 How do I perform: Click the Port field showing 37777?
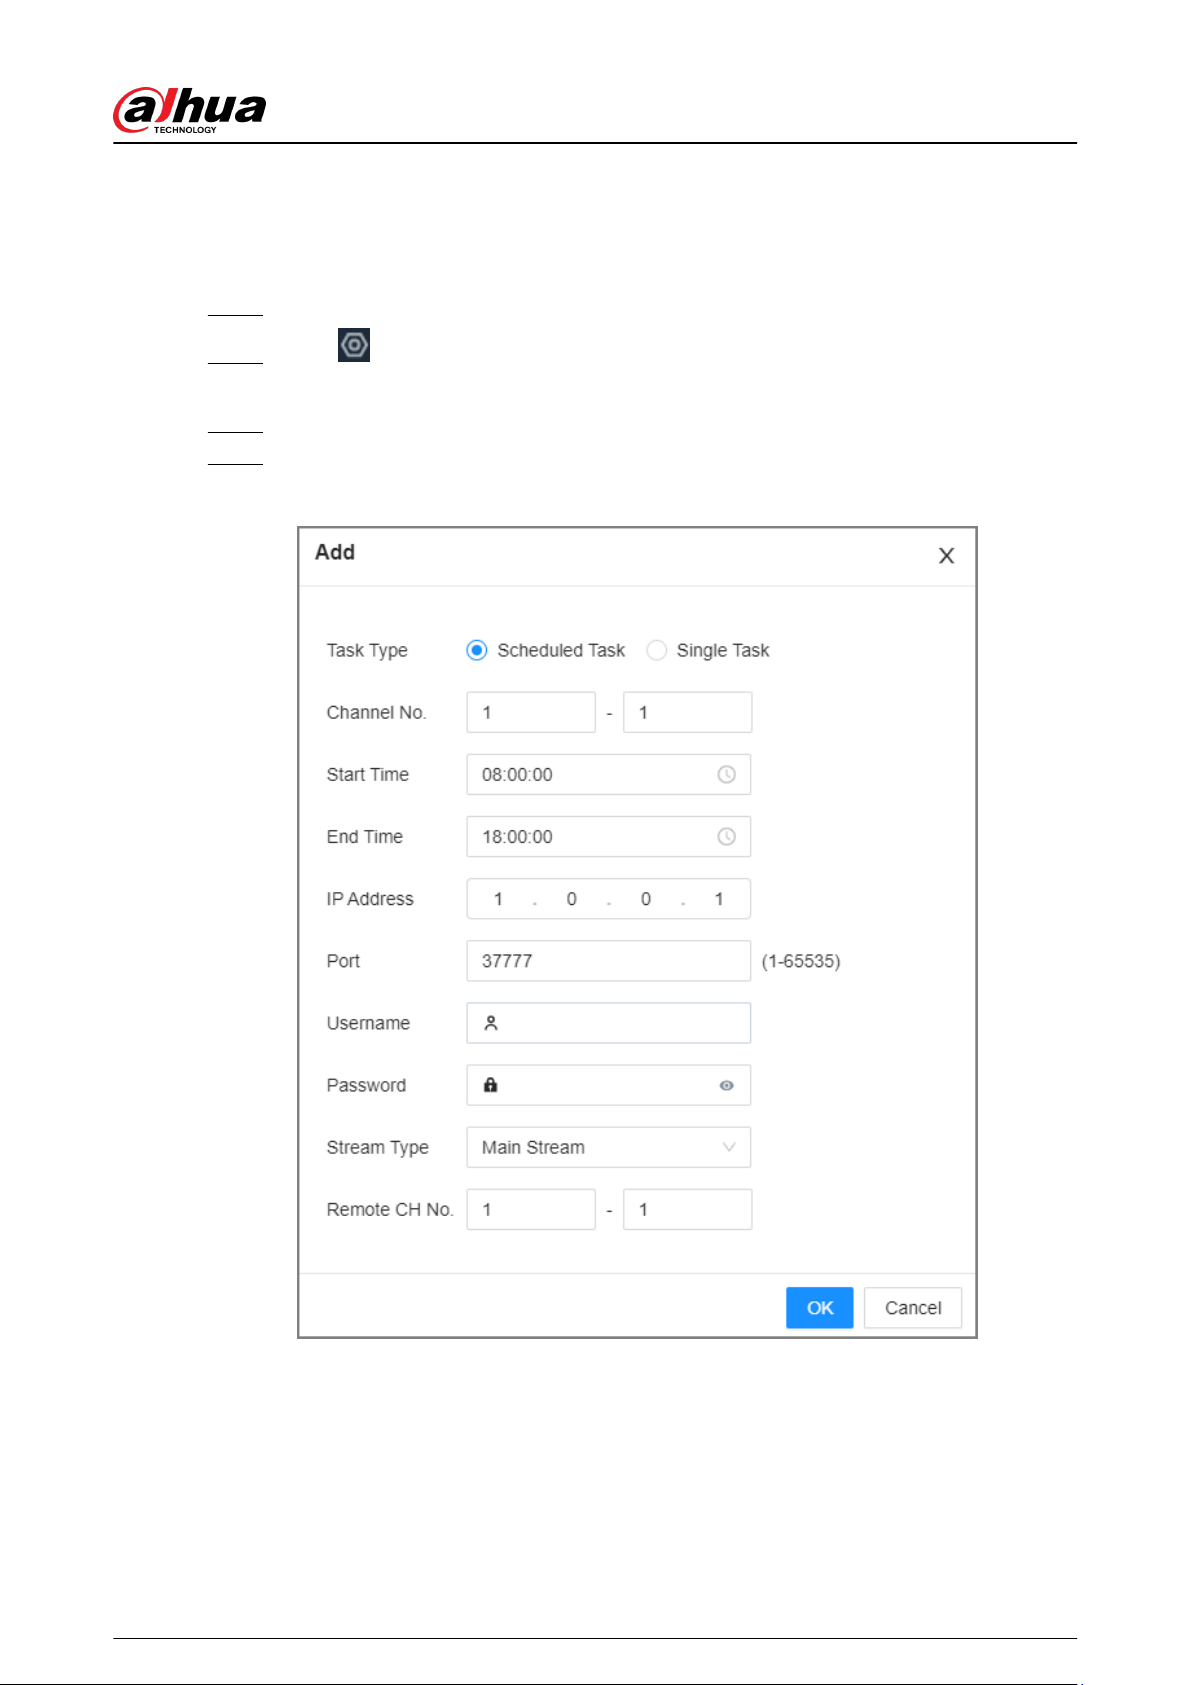tap(609, 960)
